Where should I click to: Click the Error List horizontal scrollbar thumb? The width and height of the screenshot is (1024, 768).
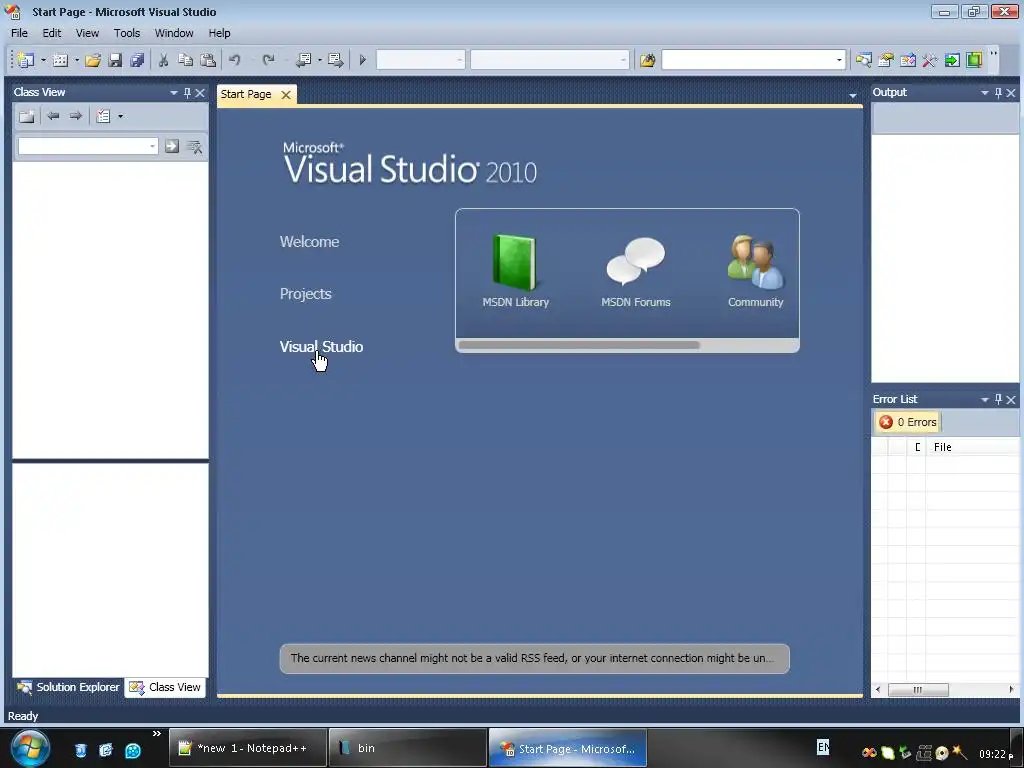coord(918,690)
